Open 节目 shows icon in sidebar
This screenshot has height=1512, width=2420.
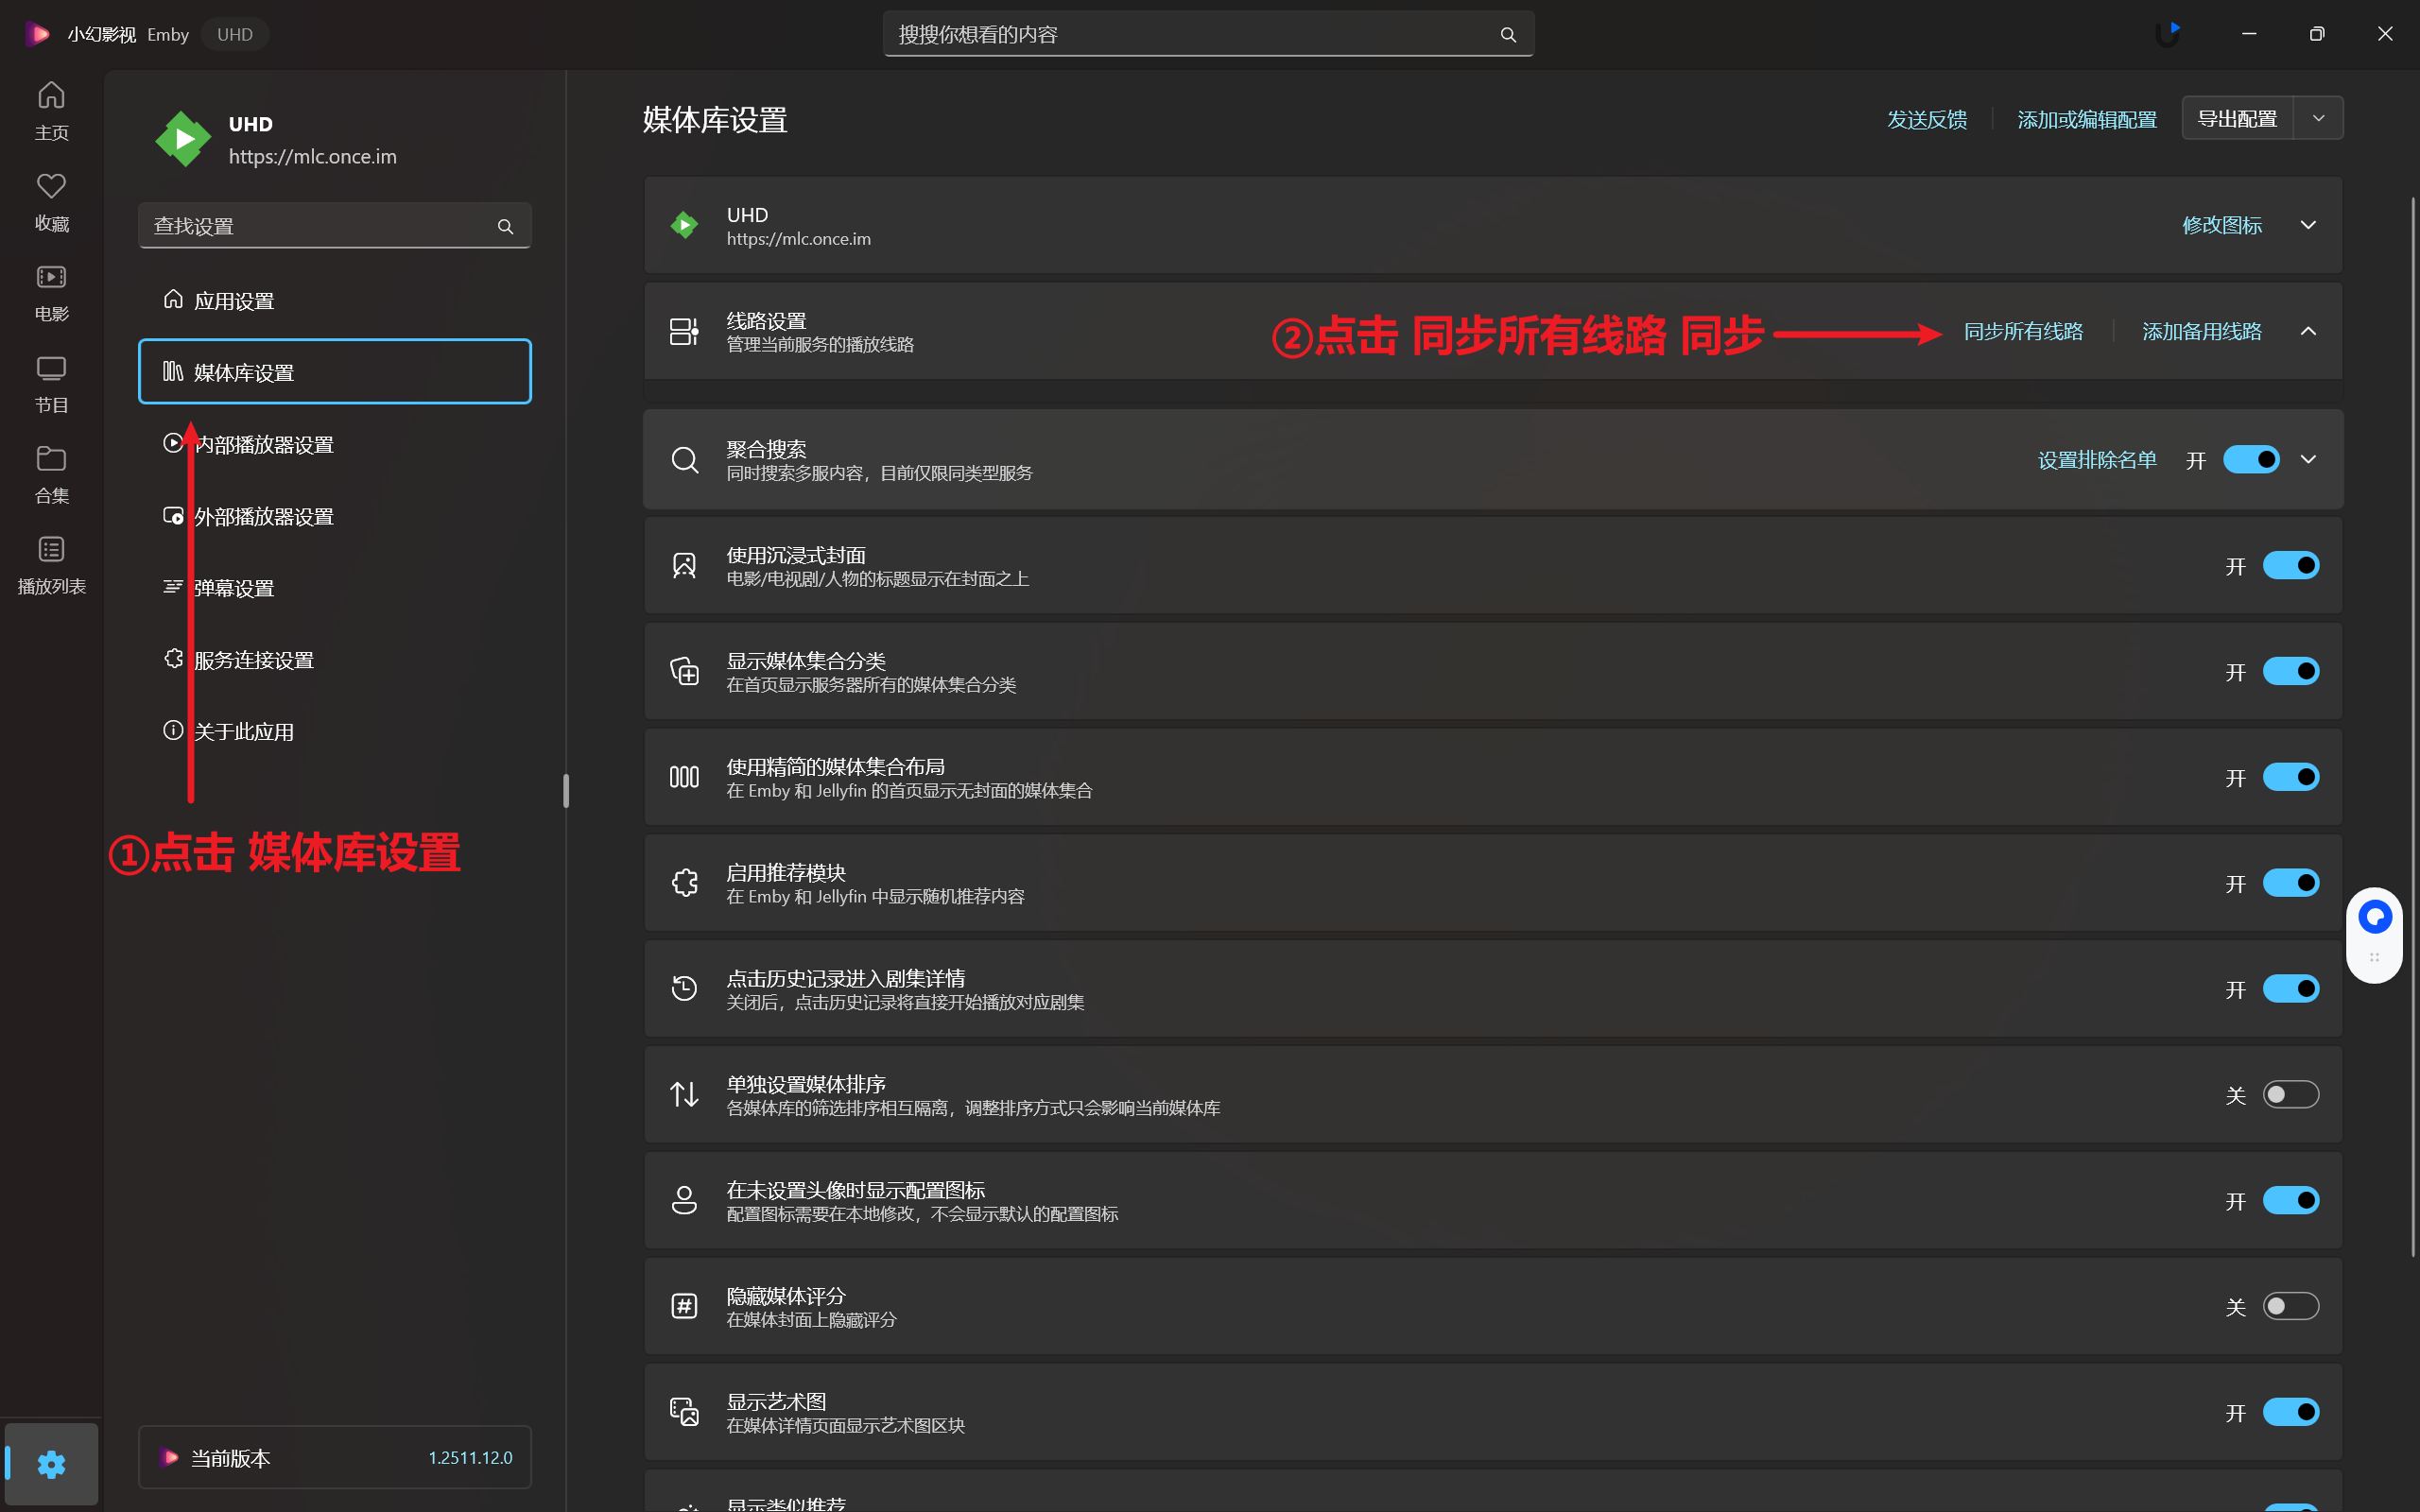point(51,369)
